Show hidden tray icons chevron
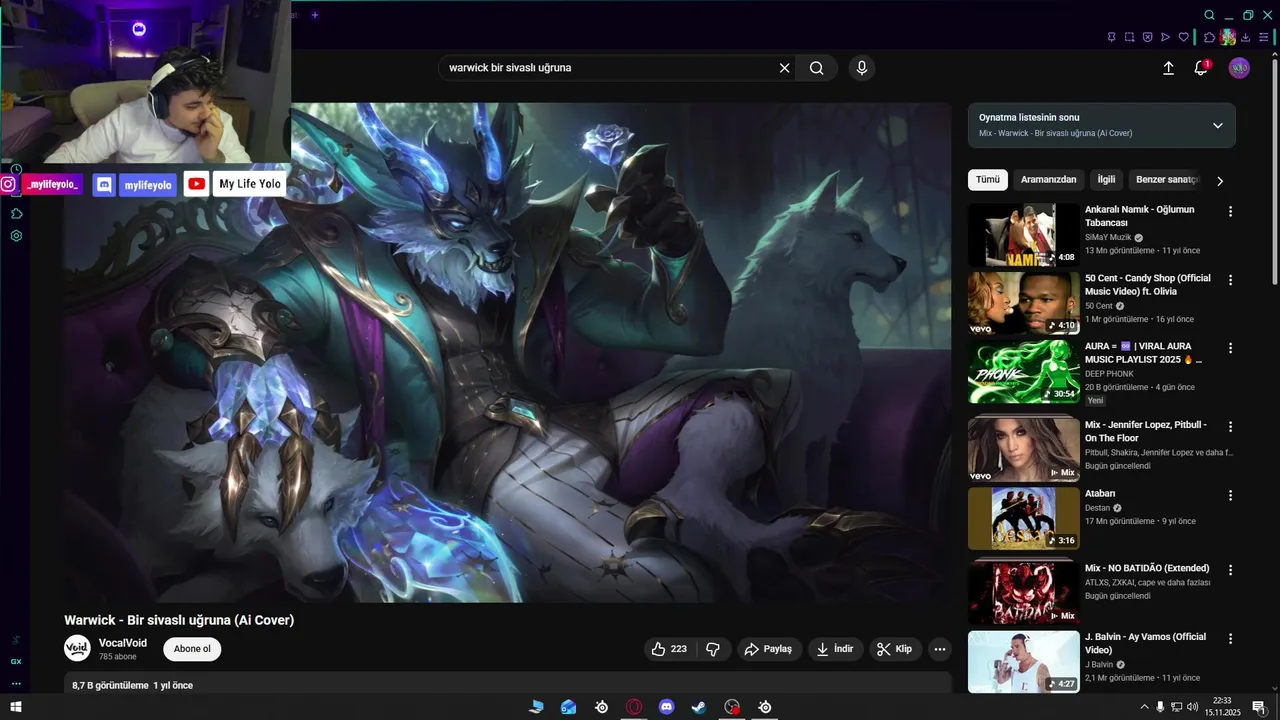Screen dimensions: 1280x720 [1144, 707]
